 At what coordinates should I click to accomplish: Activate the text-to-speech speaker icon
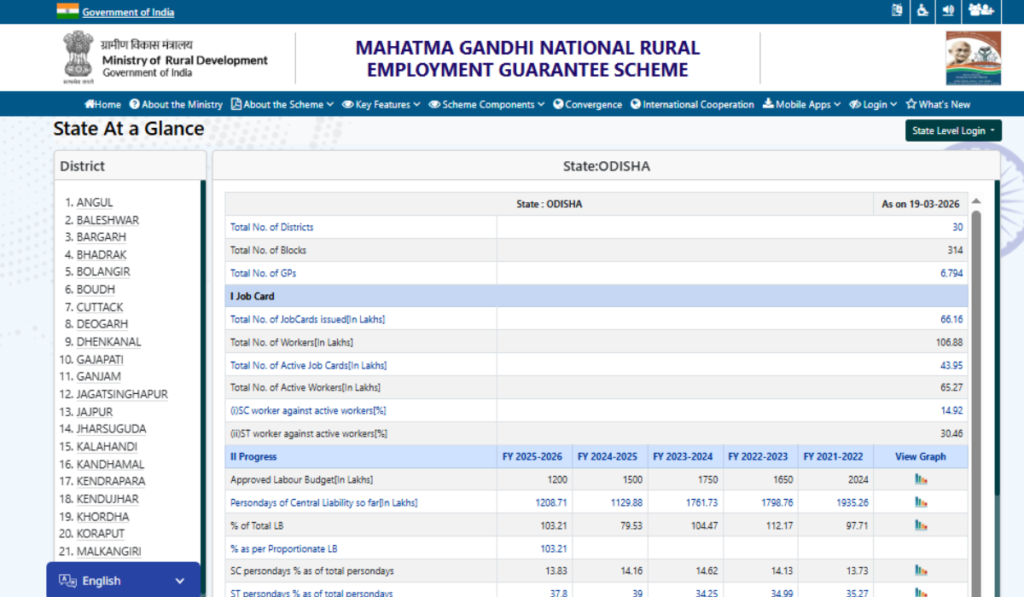947,11
